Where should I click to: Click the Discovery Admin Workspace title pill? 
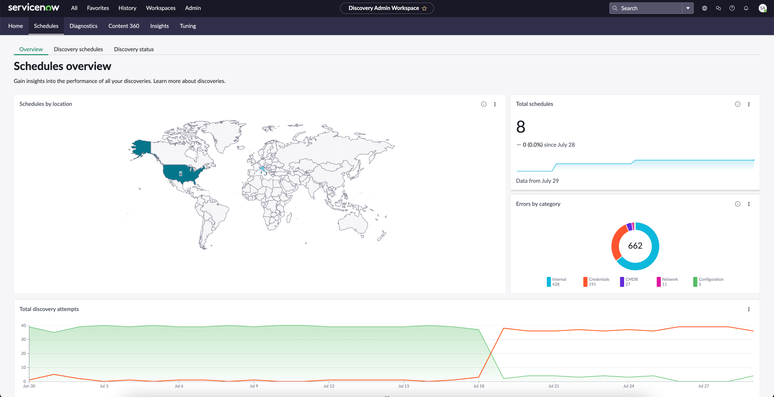click(x=387, y=8)
